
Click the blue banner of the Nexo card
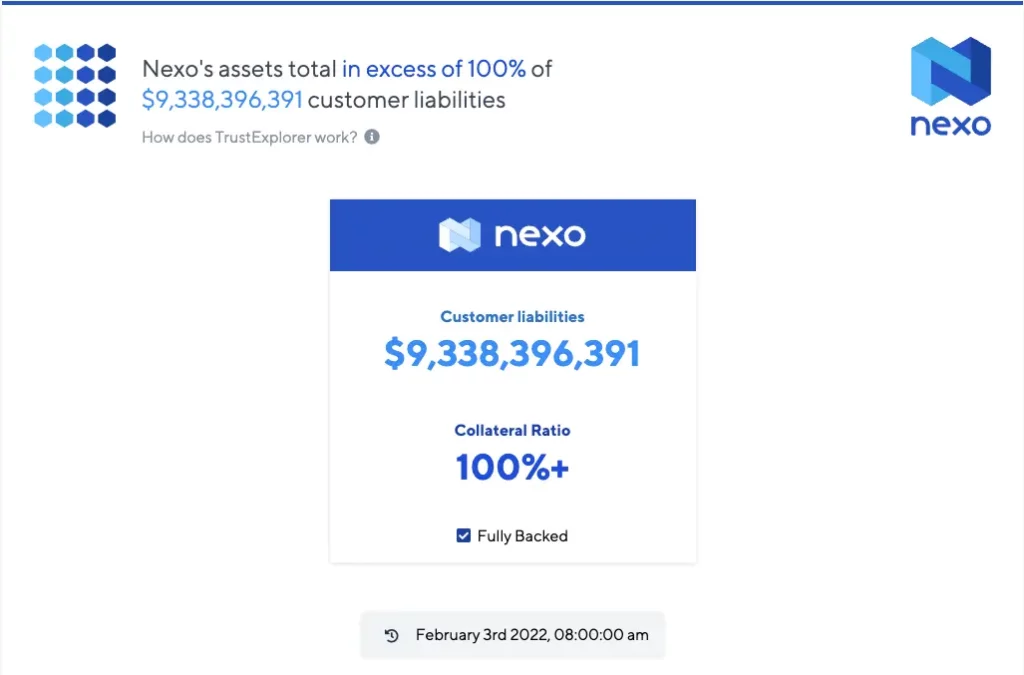coord(640,235)
